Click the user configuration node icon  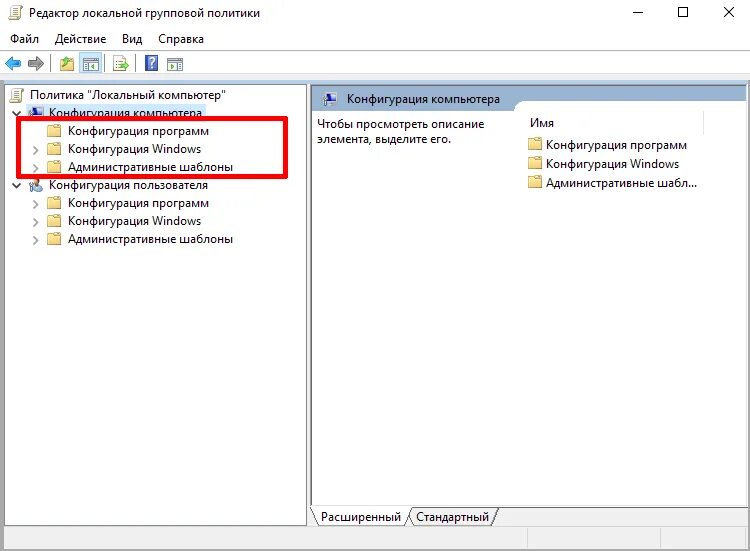click(36, 186)
